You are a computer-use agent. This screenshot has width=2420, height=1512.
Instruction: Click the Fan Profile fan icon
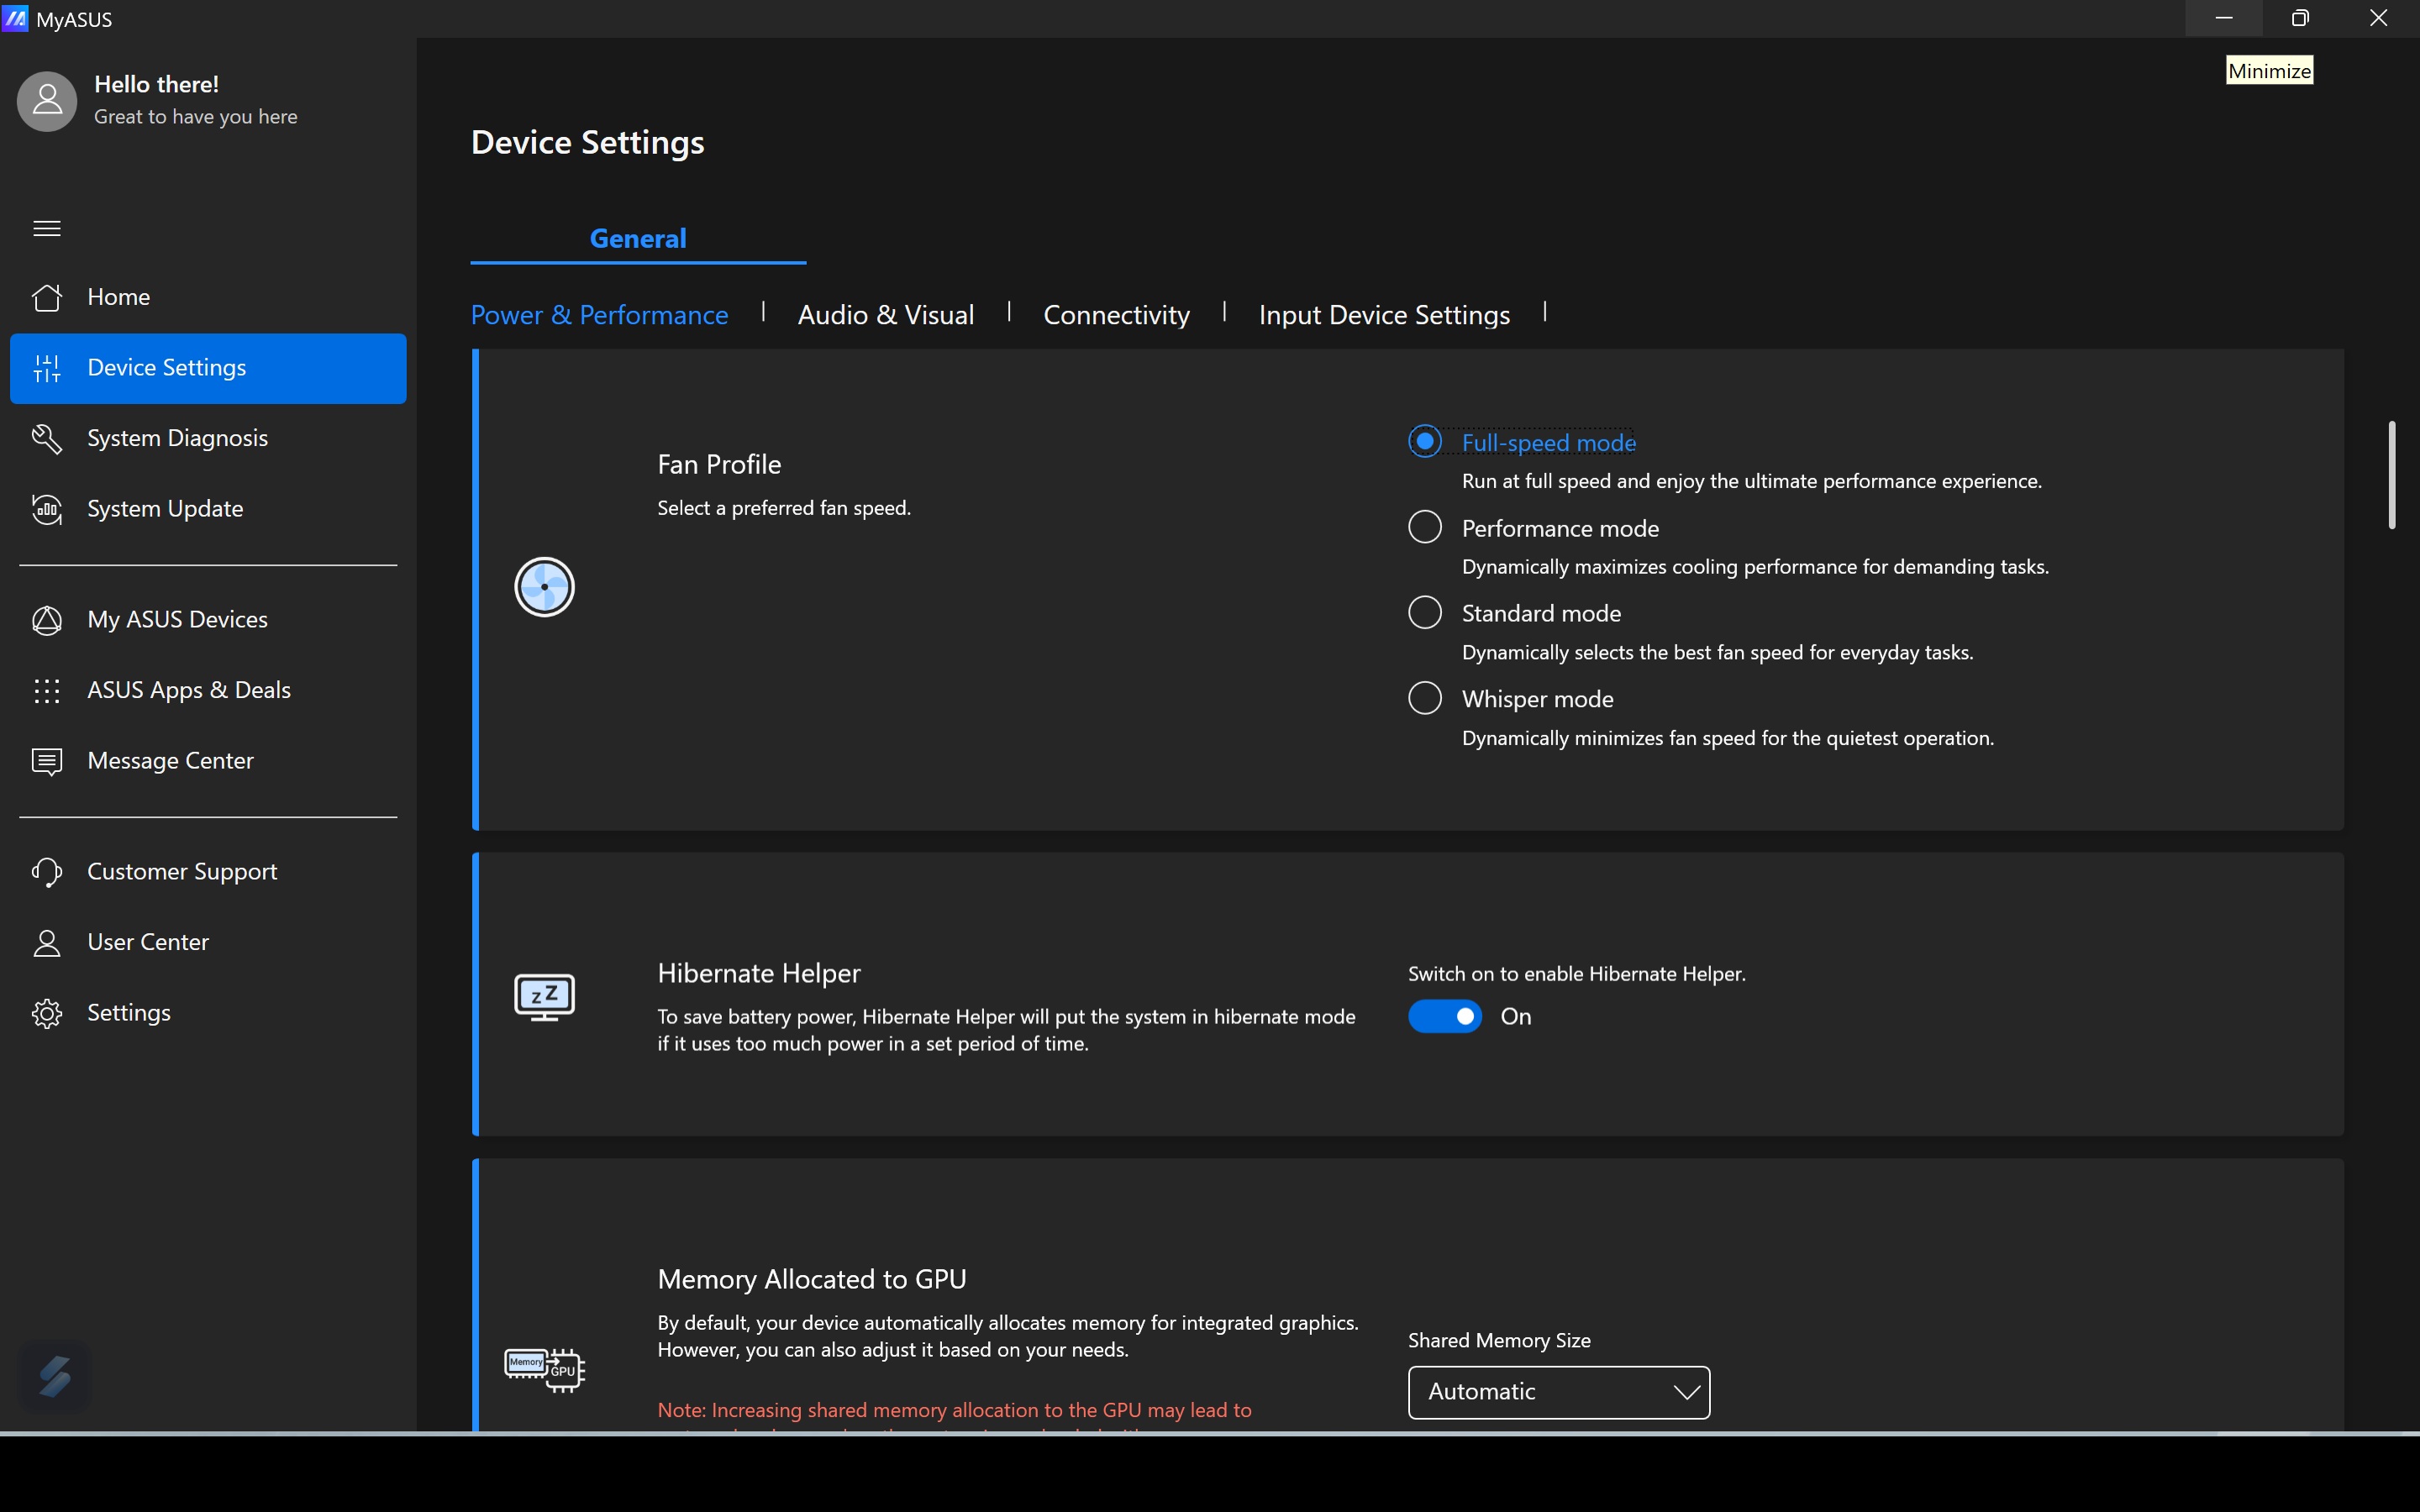[544, 587]
